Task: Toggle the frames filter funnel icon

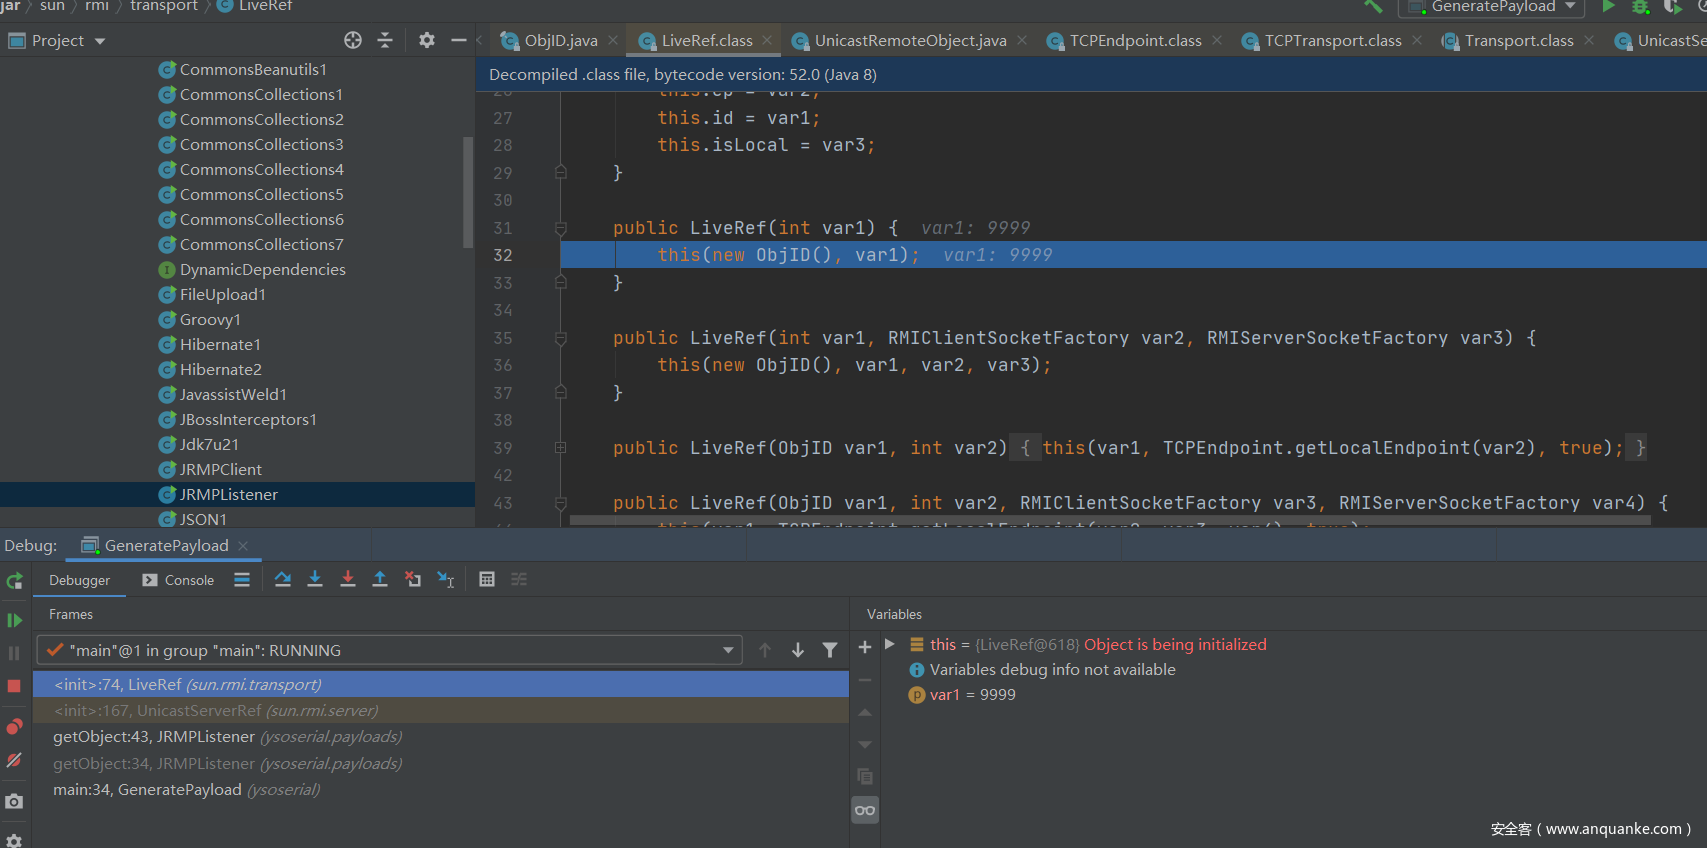Action: point(830,650)
